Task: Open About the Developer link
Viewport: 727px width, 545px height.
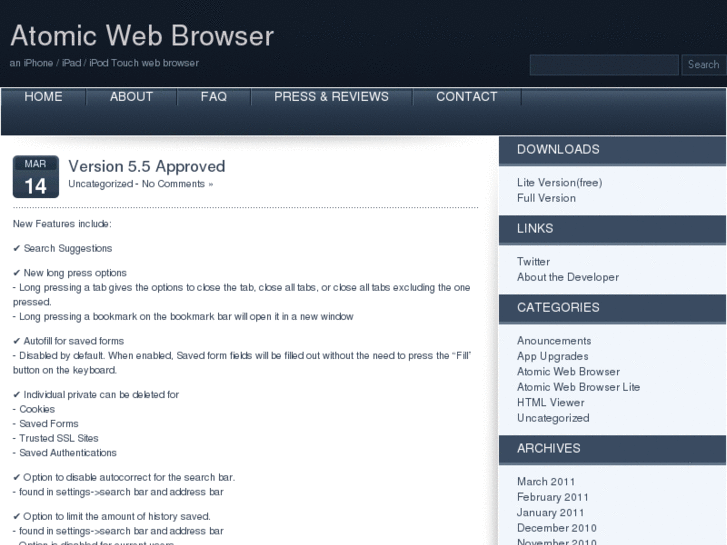Action: coord(568,277)
